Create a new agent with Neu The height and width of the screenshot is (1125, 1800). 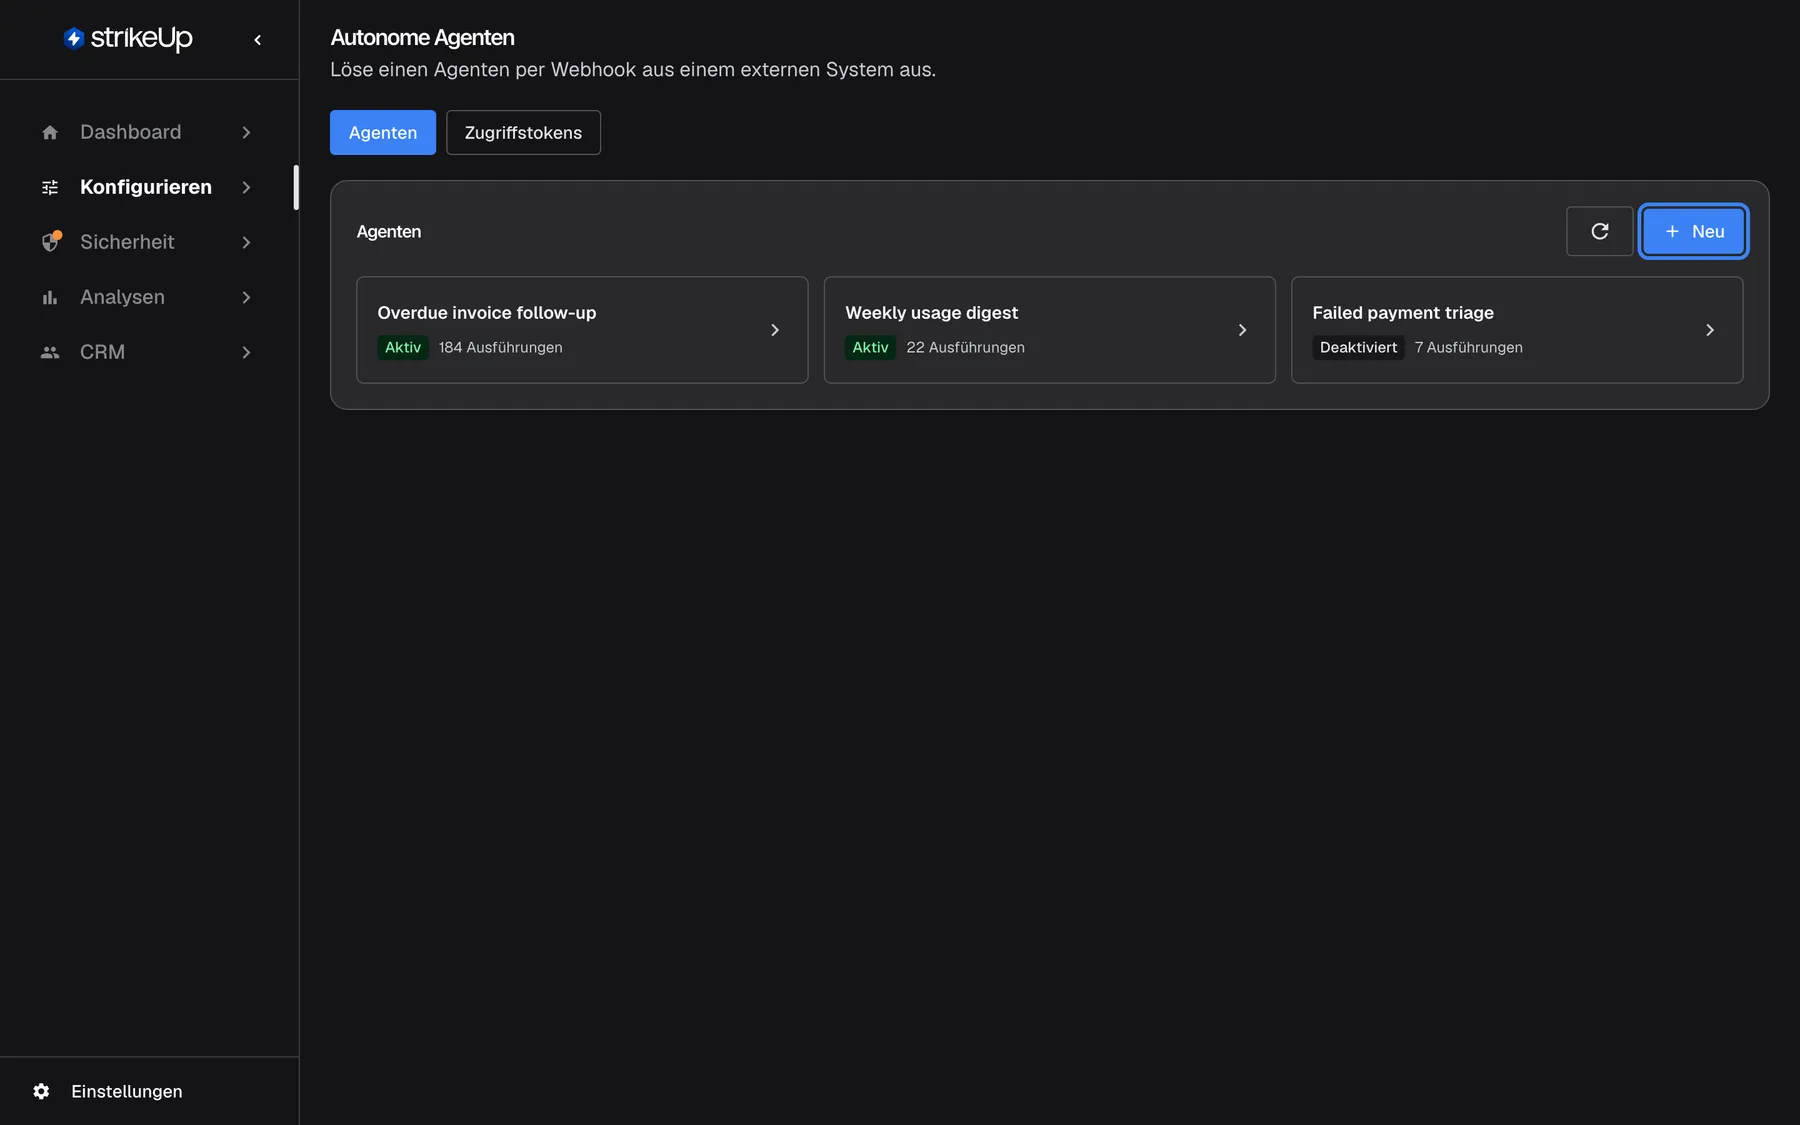pyautogui.click(x=1693, y=231)
